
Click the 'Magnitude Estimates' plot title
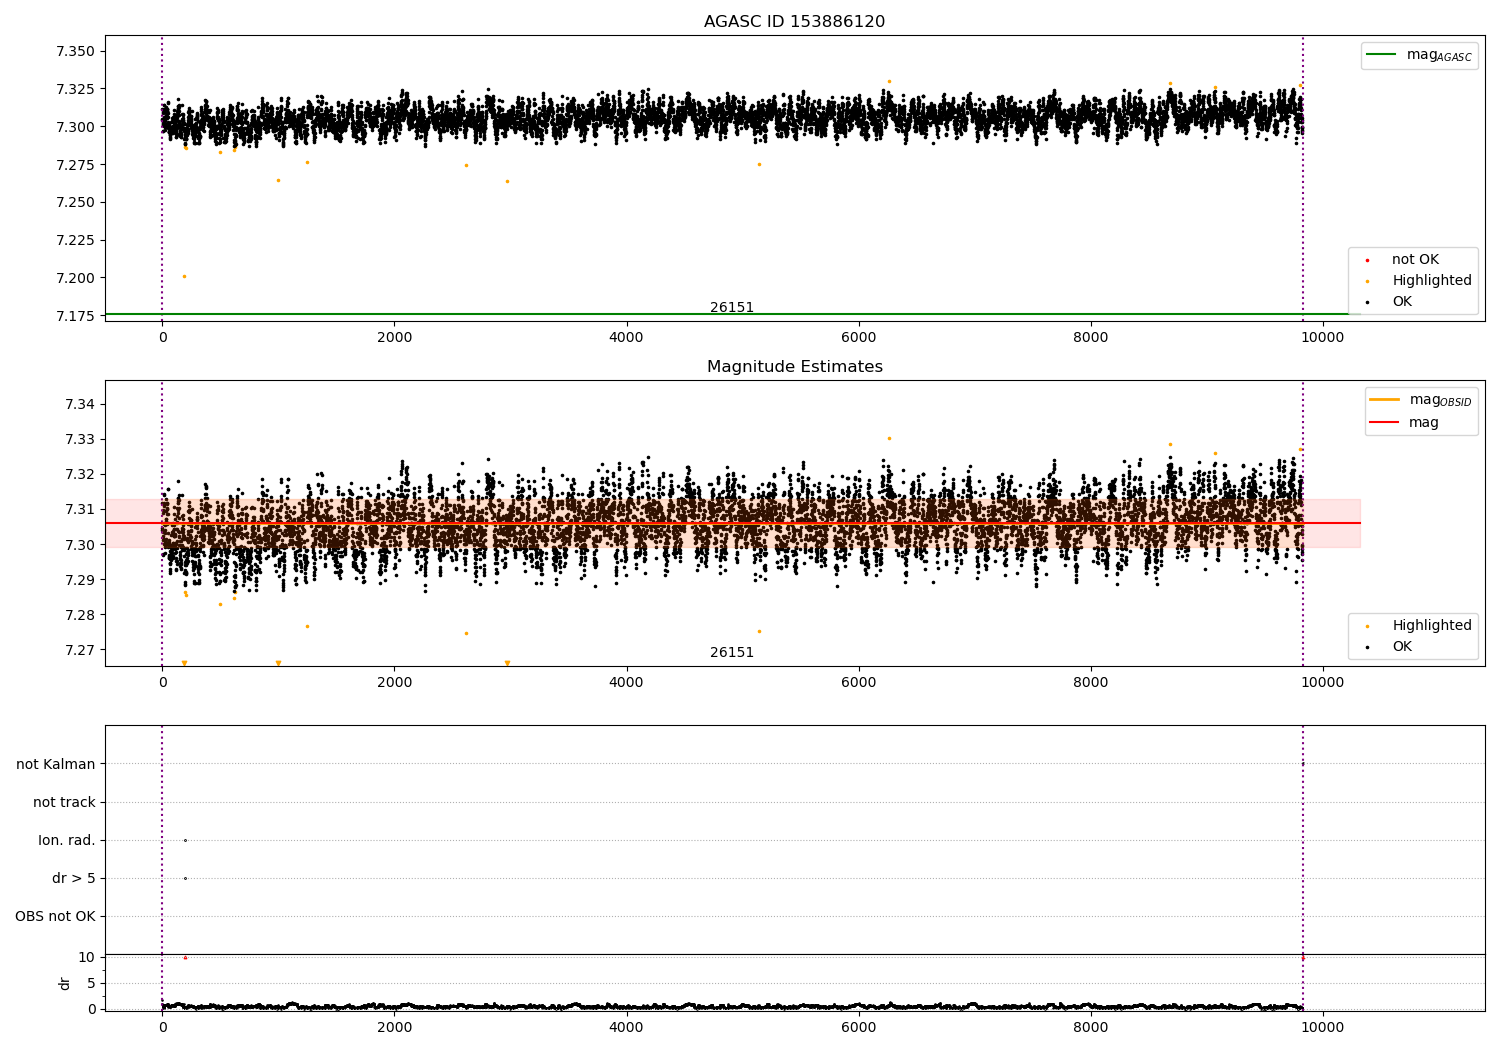tap(794, 367)
